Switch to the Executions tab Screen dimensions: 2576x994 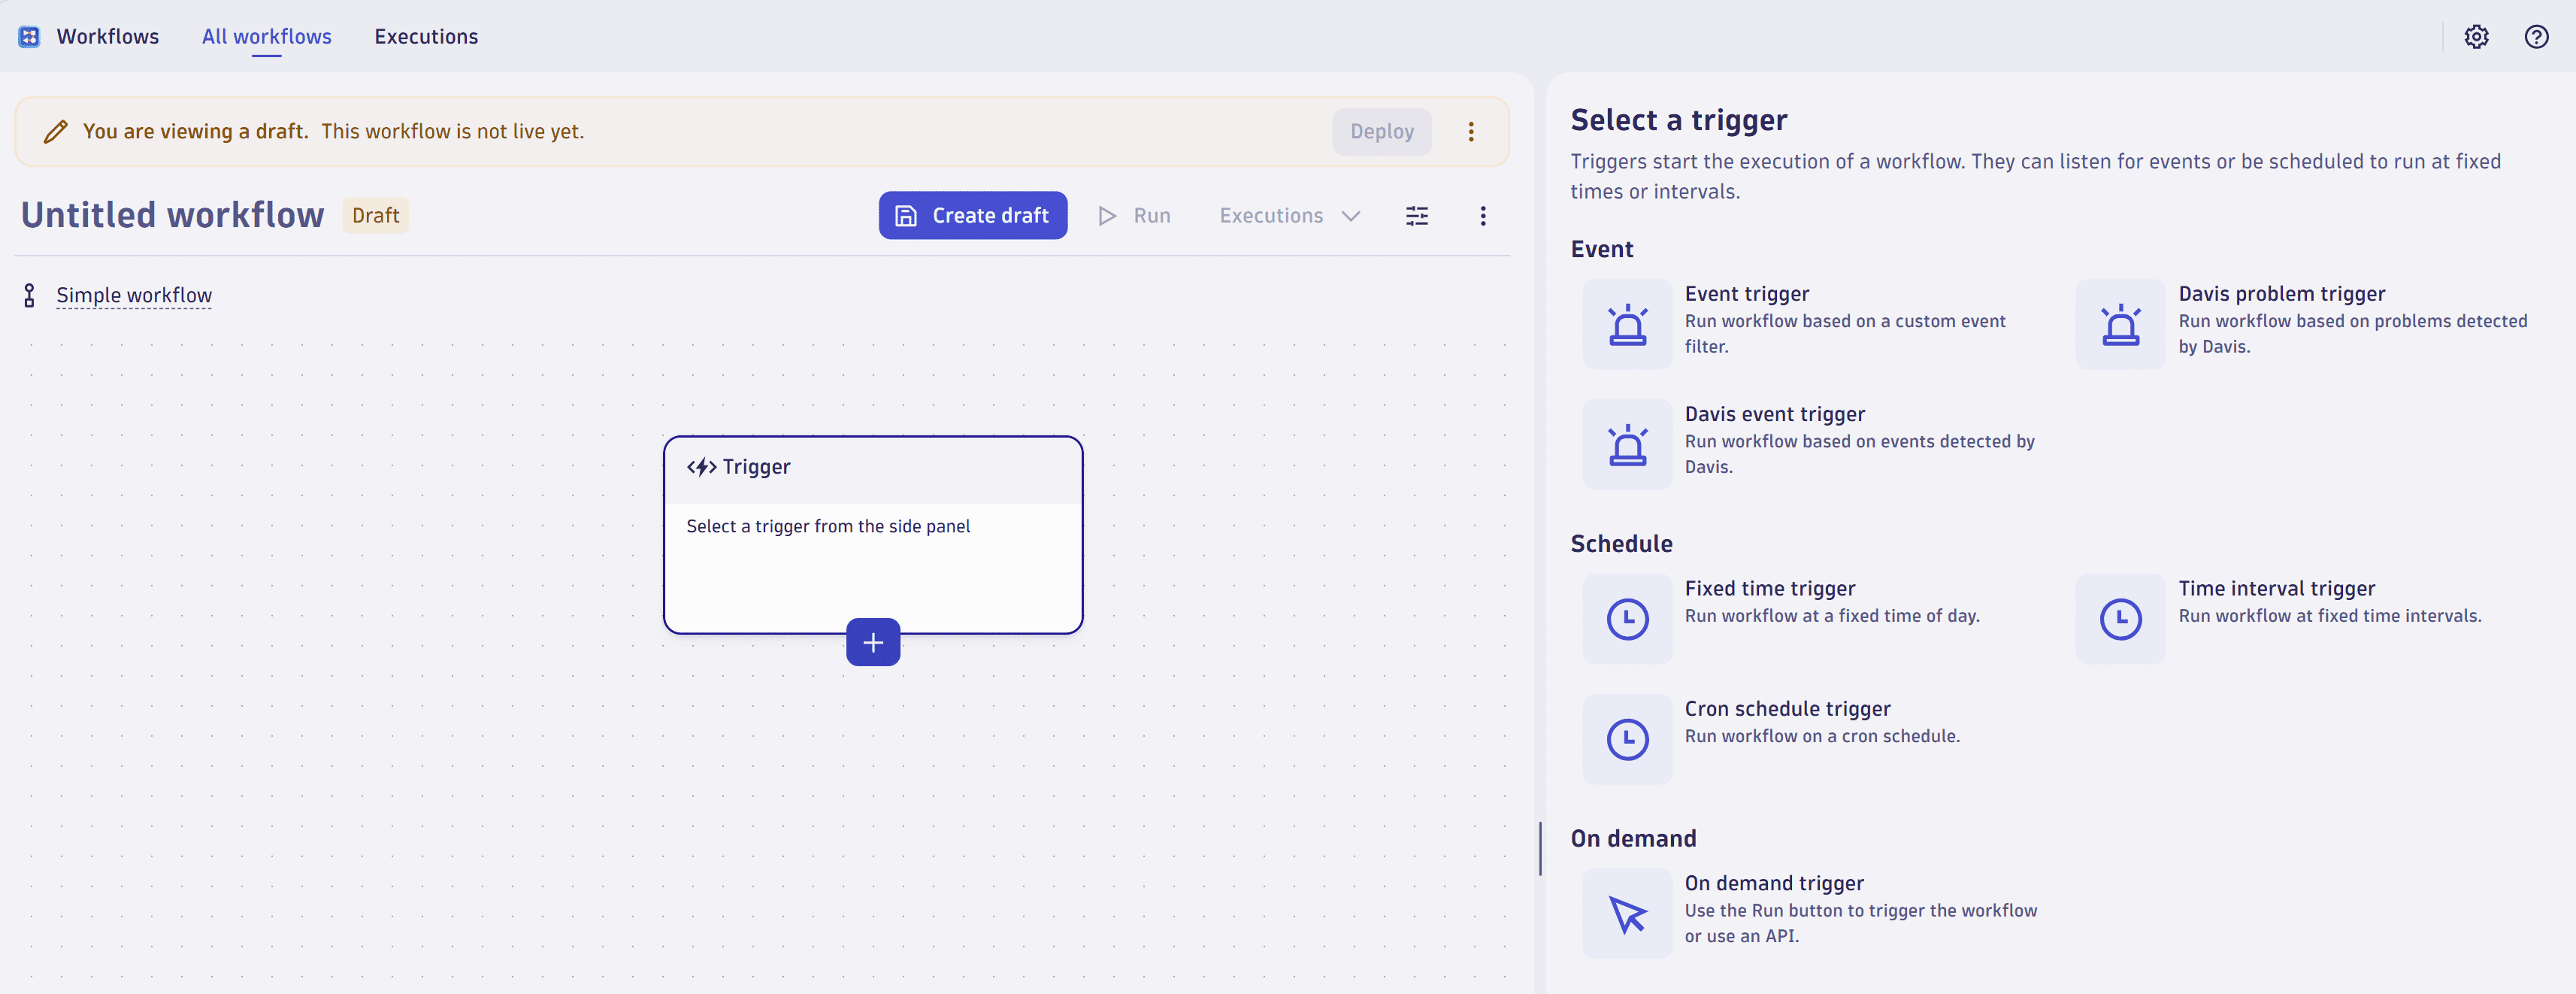pos(426,37)
